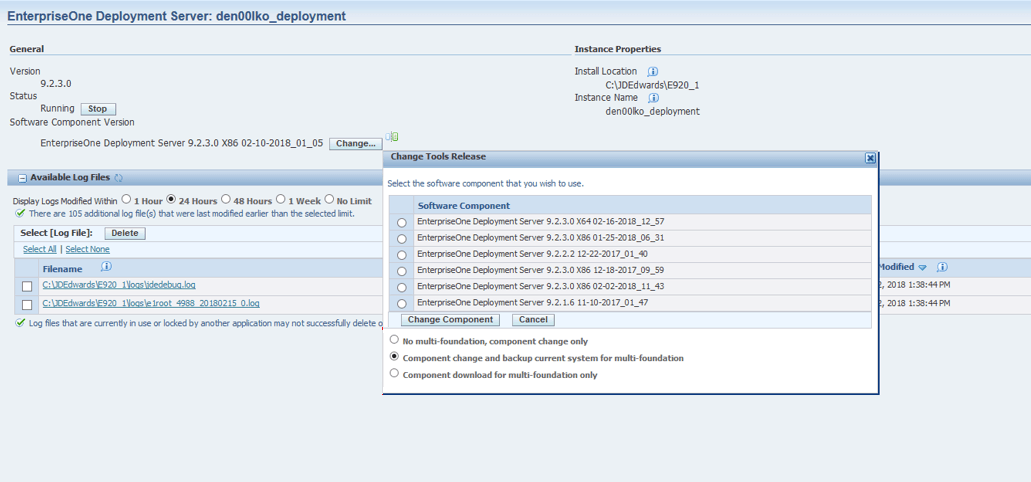
Task: Click Instance Name info icon
Action: coord(654,98)
